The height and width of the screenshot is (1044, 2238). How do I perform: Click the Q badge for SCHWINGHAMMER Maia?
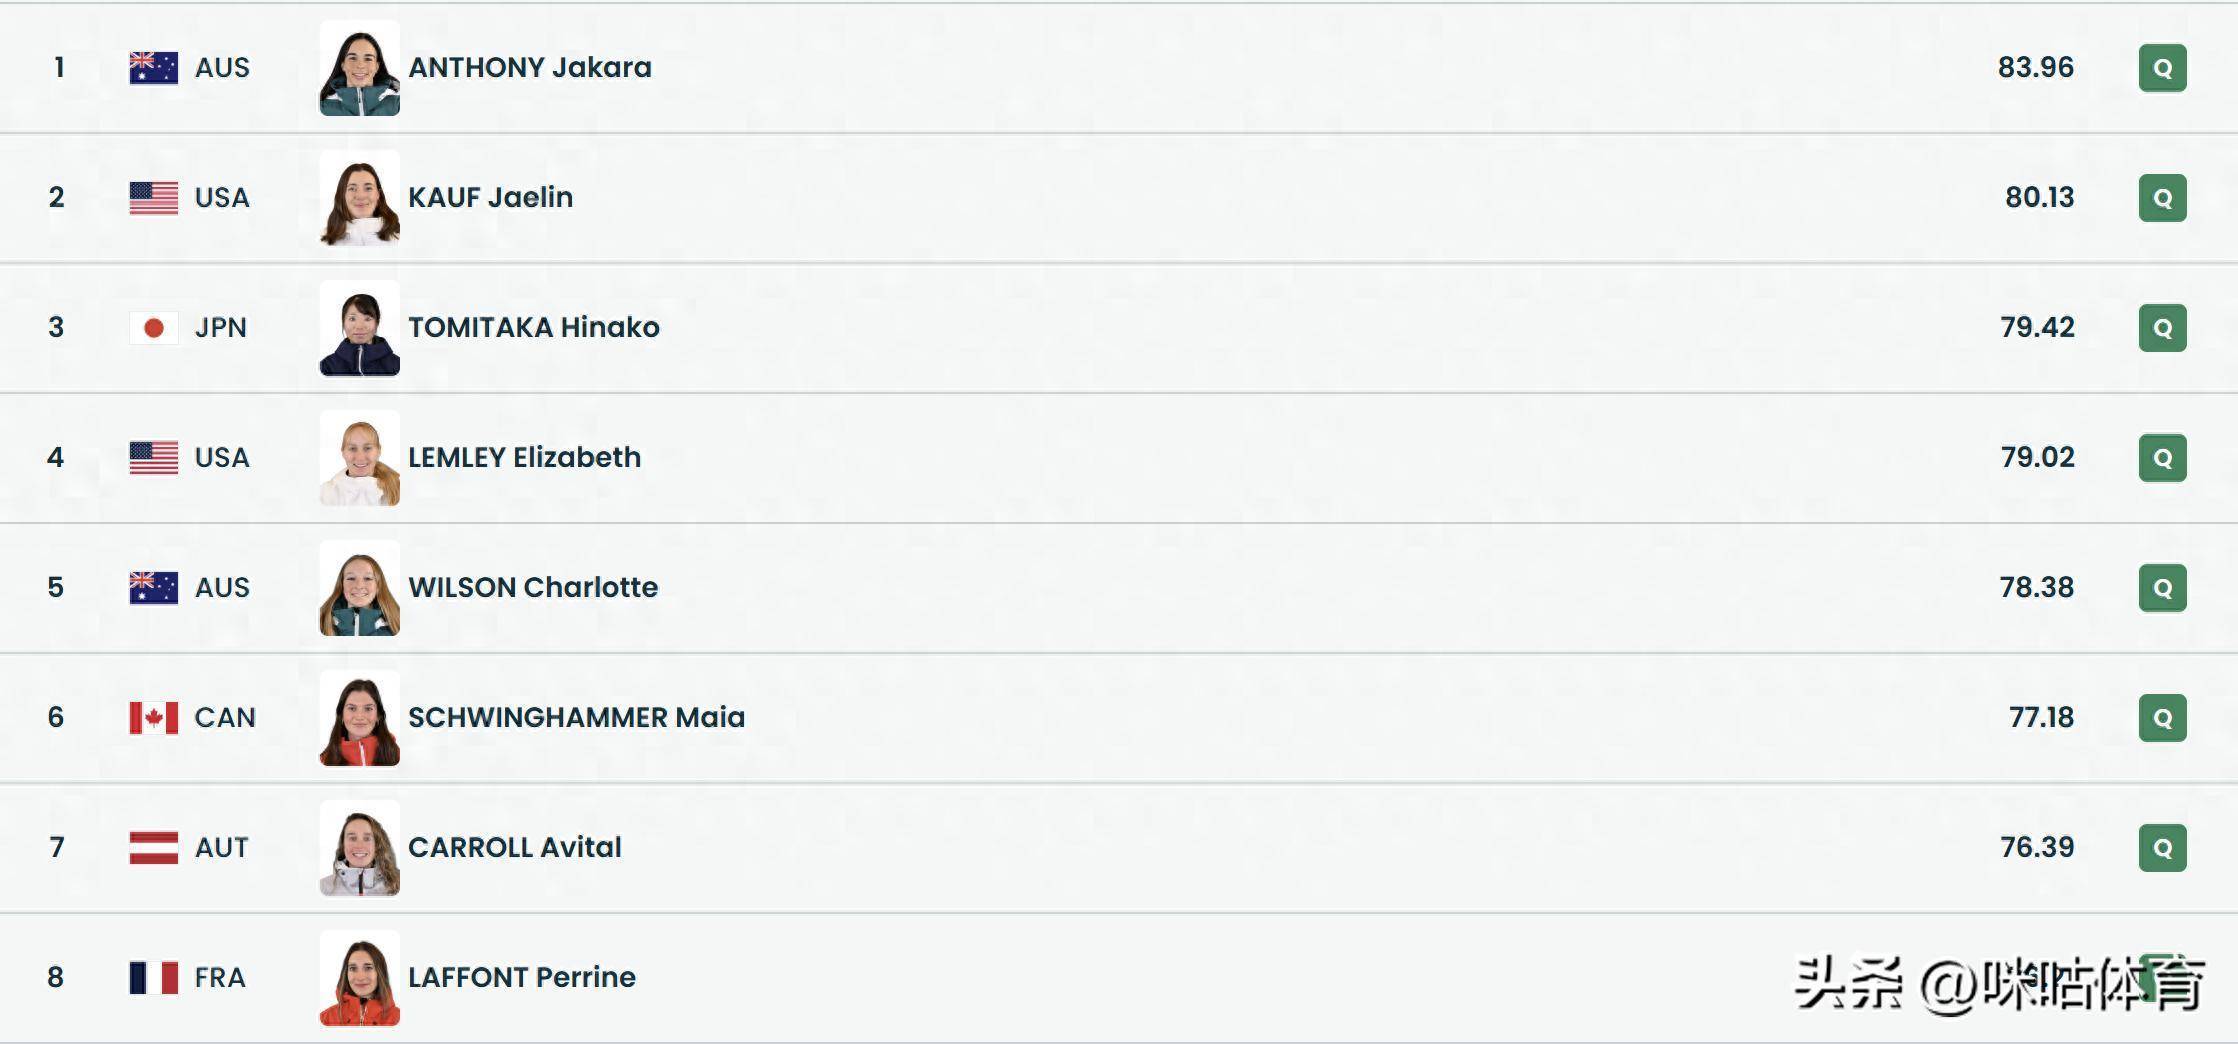[x=2162, y=718]
